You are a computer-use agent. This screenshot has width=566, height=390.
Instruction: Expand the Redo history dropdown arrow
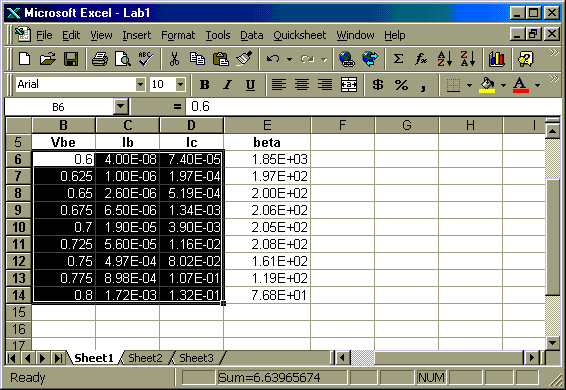pyautogui.click(x=324, y=59)
